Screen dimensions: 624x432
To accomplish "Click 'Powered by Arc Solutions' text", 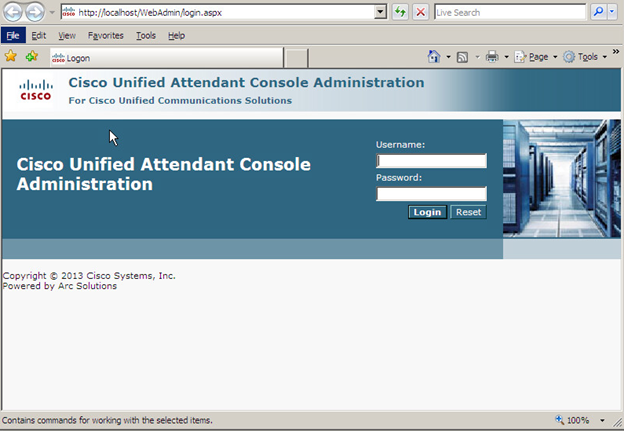I will (x=60, y=286).
